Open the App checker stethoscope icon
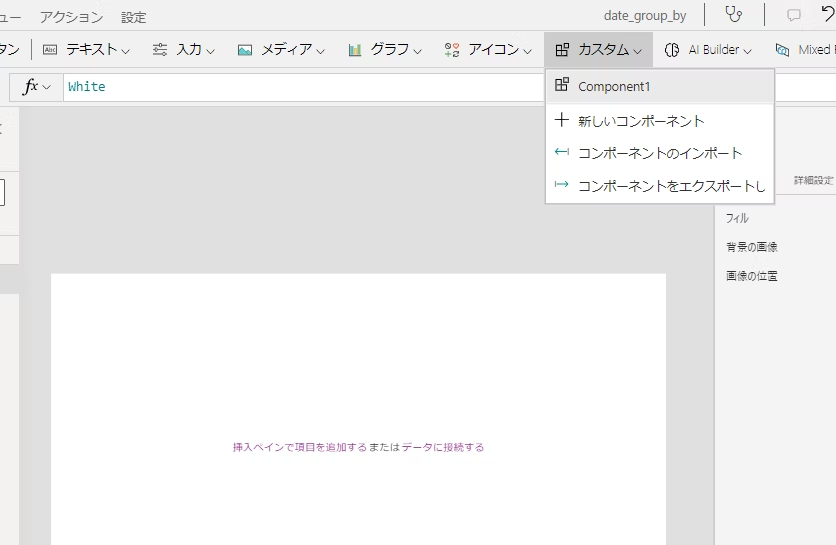Viewport: 836px width, 545px height. (734, 15)
